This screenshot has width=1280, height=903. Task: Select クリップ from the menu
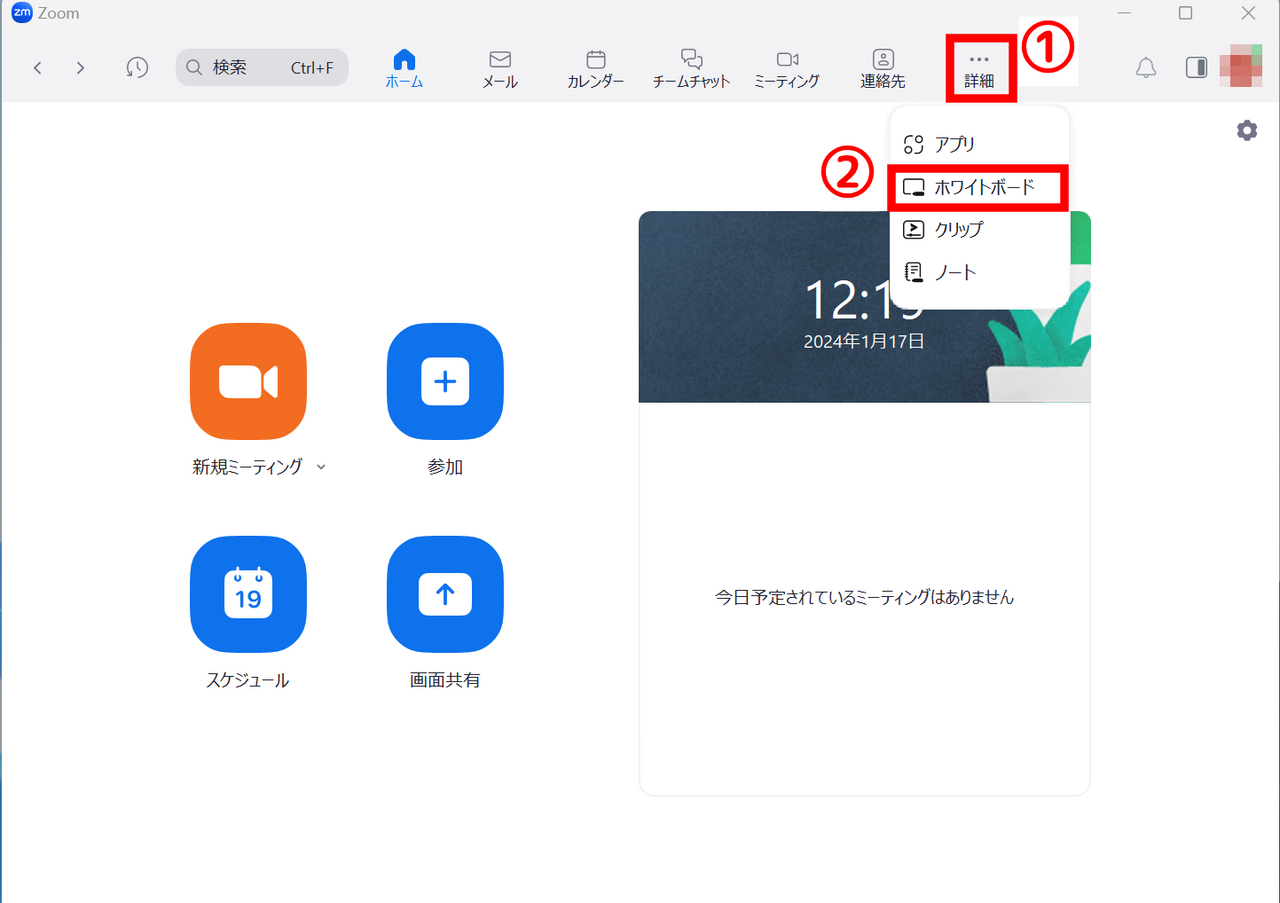point(980,229)
